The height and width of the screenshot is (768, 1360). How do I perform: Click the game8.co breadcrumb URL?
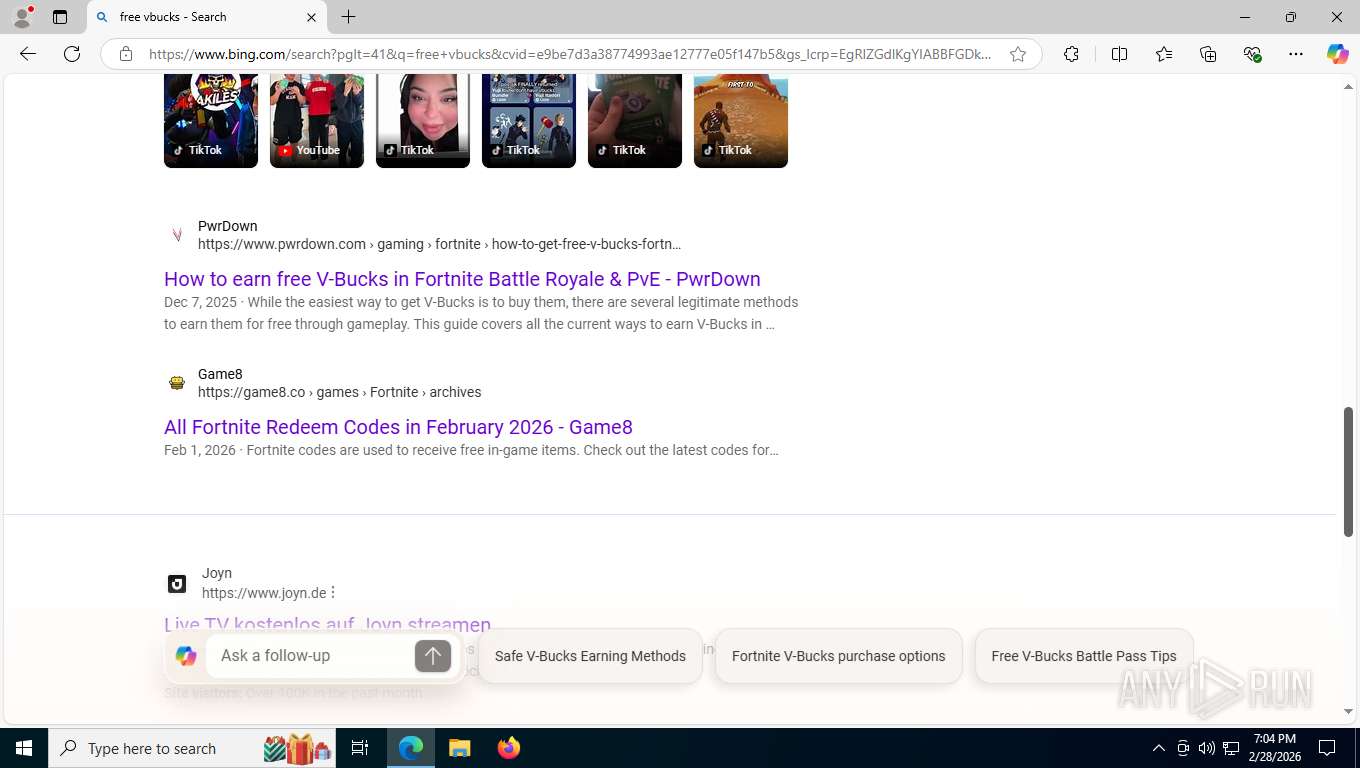(x=339, y=392)
